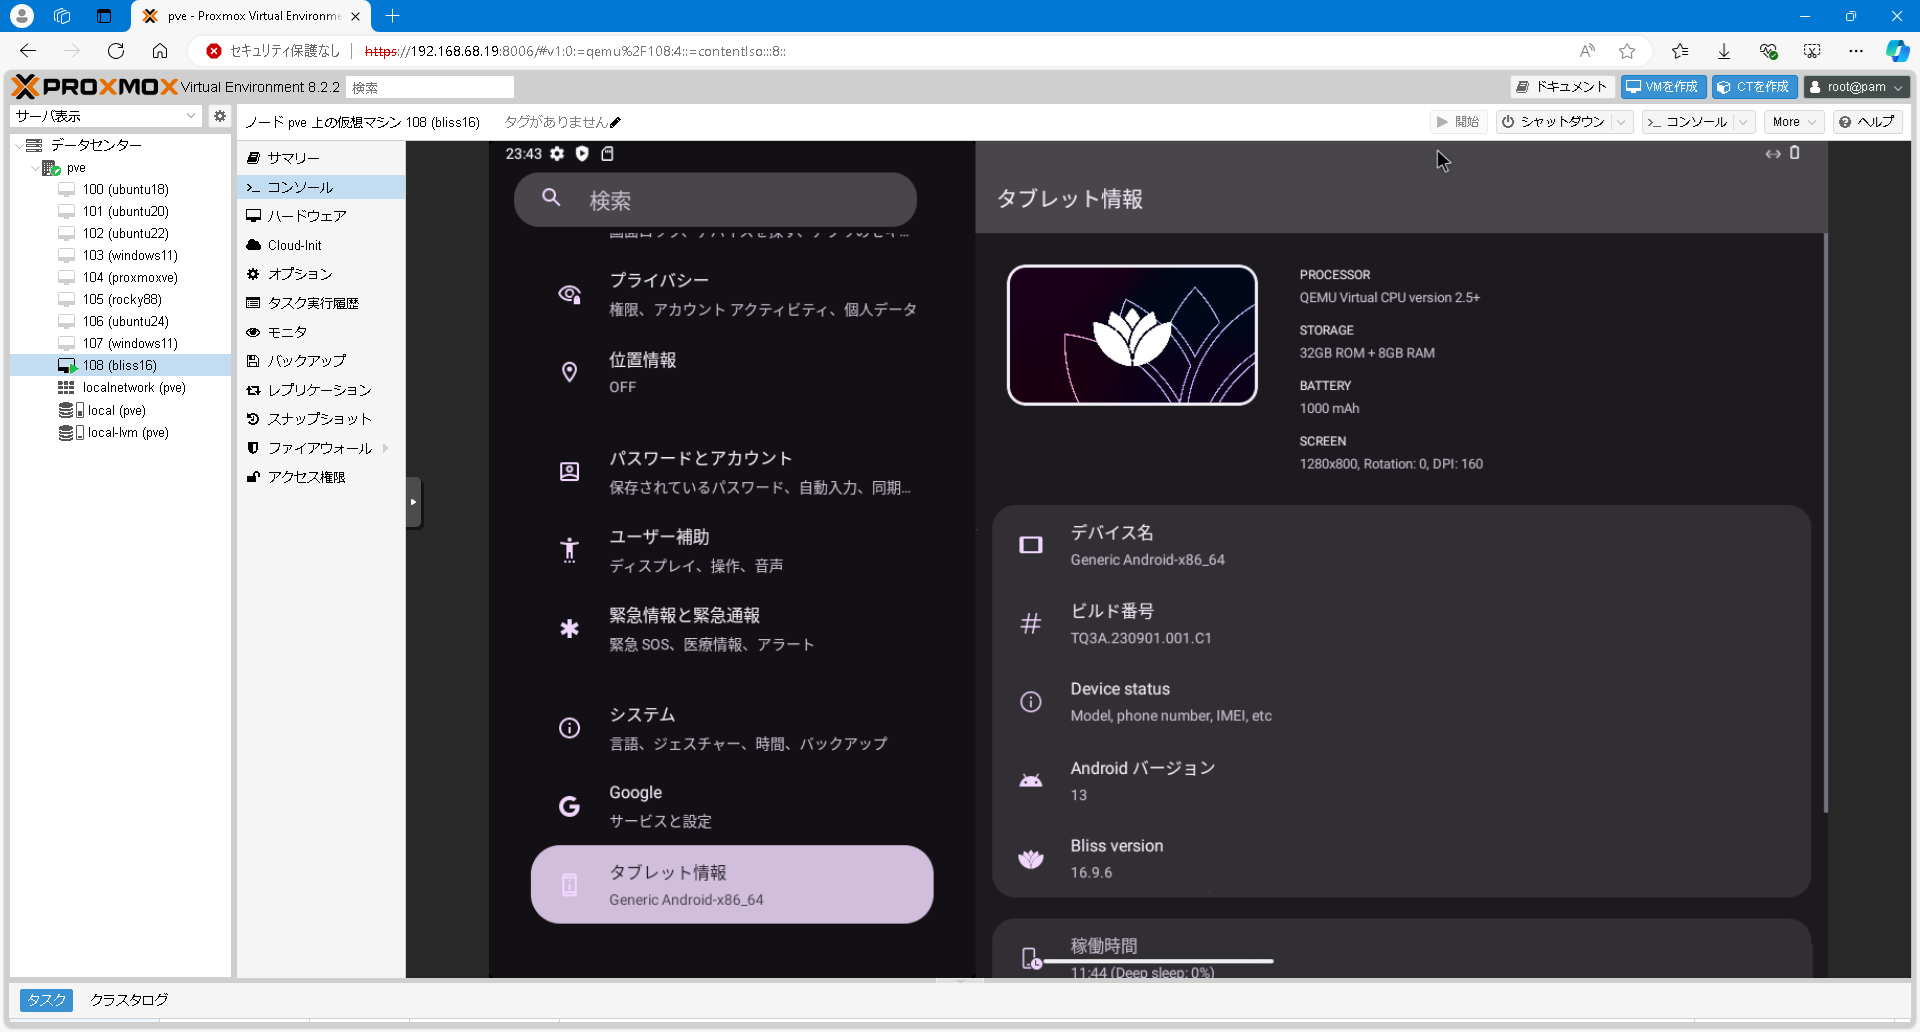Click the Shutdown (シャットダウン) button
The width and height of the screenshot is (1920, 1032).
1554,122
